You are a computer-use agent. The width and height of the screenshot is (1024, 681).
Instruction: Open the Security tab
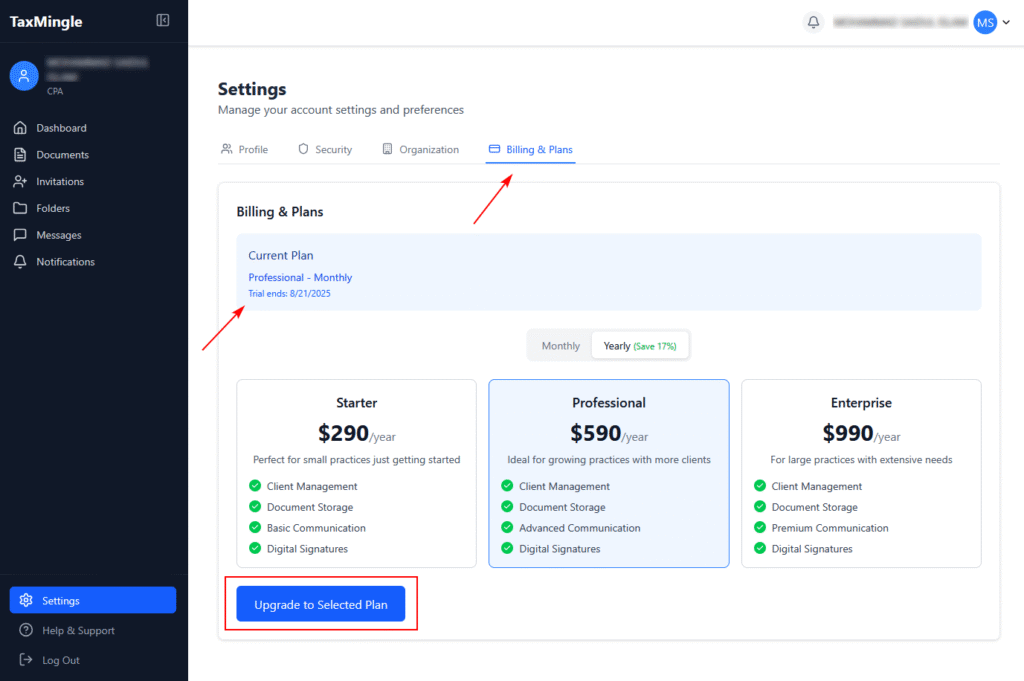click(325, 150)
